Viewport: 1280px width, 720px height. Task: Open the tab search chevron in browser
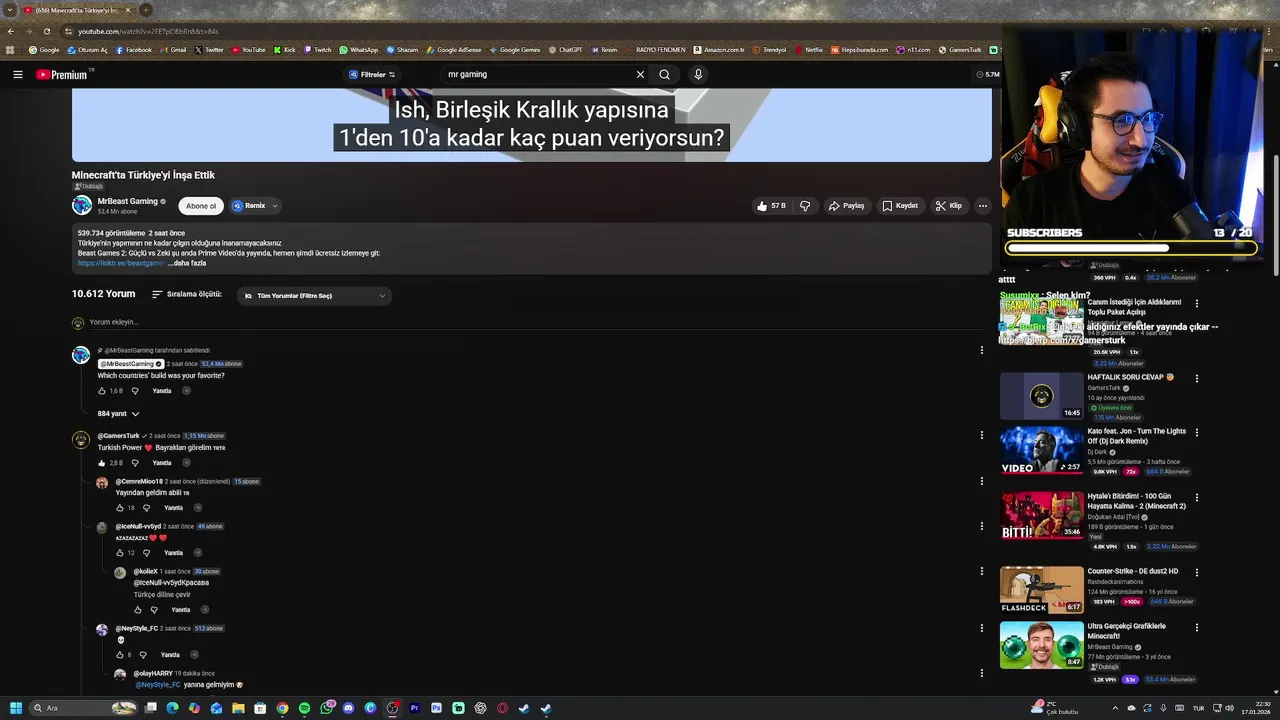[9, 10]
